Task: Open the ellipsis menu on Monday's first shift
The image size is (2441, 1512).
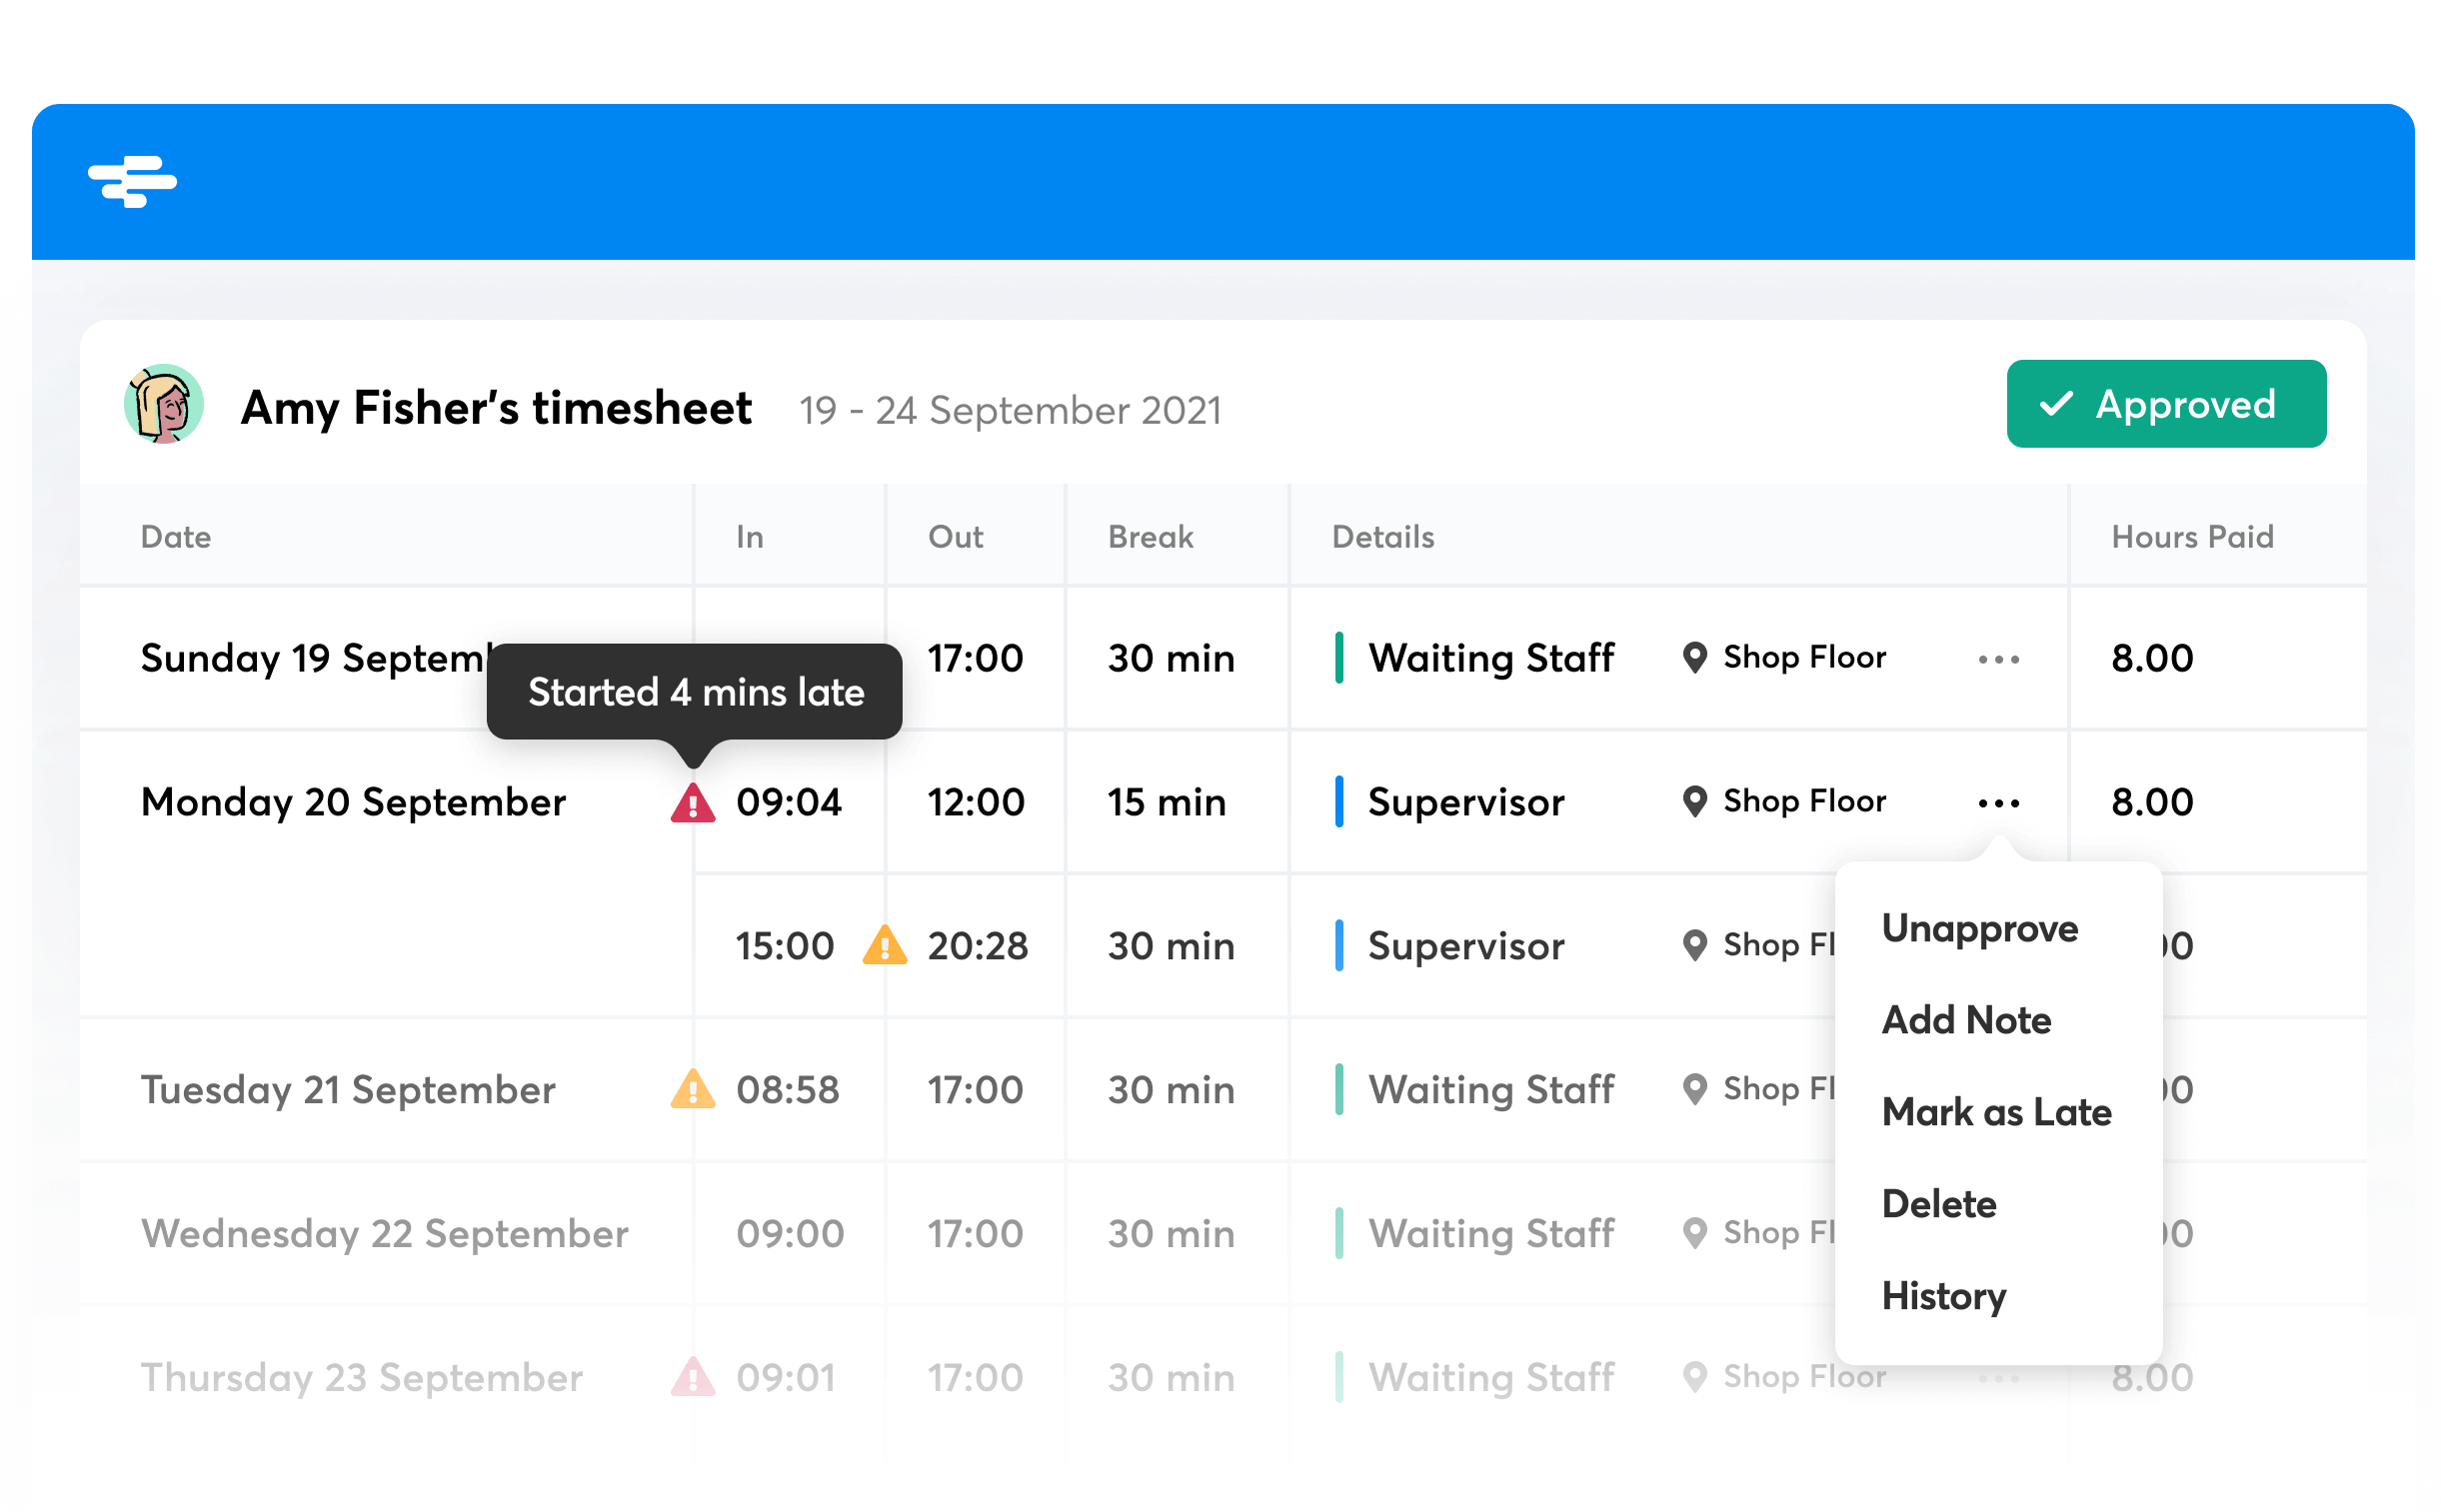Action: pos(2000,802)
